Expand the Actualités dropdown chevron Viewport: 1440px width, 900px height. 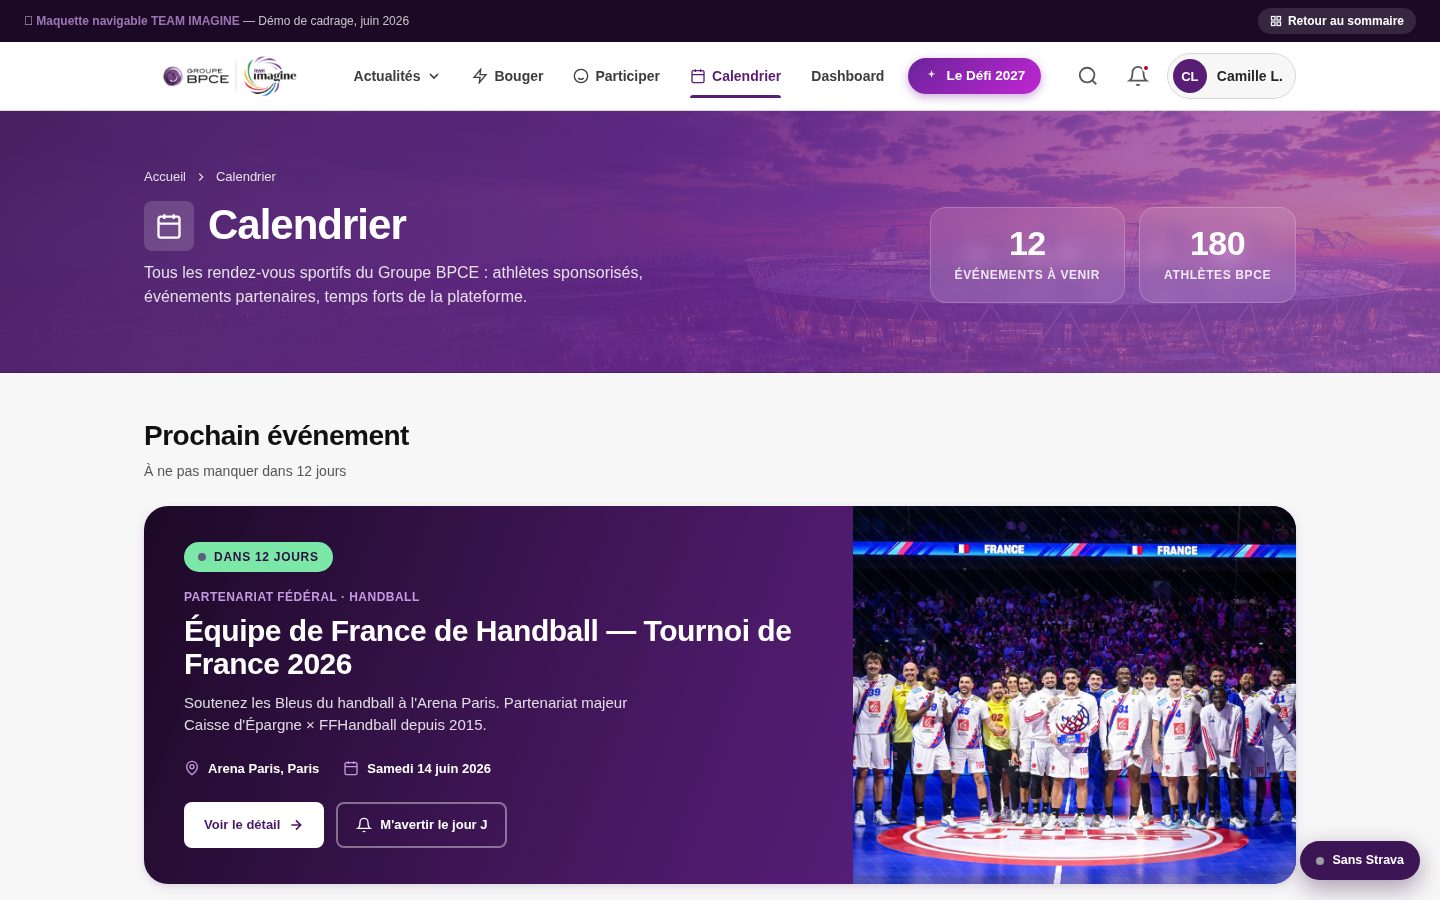434,76
